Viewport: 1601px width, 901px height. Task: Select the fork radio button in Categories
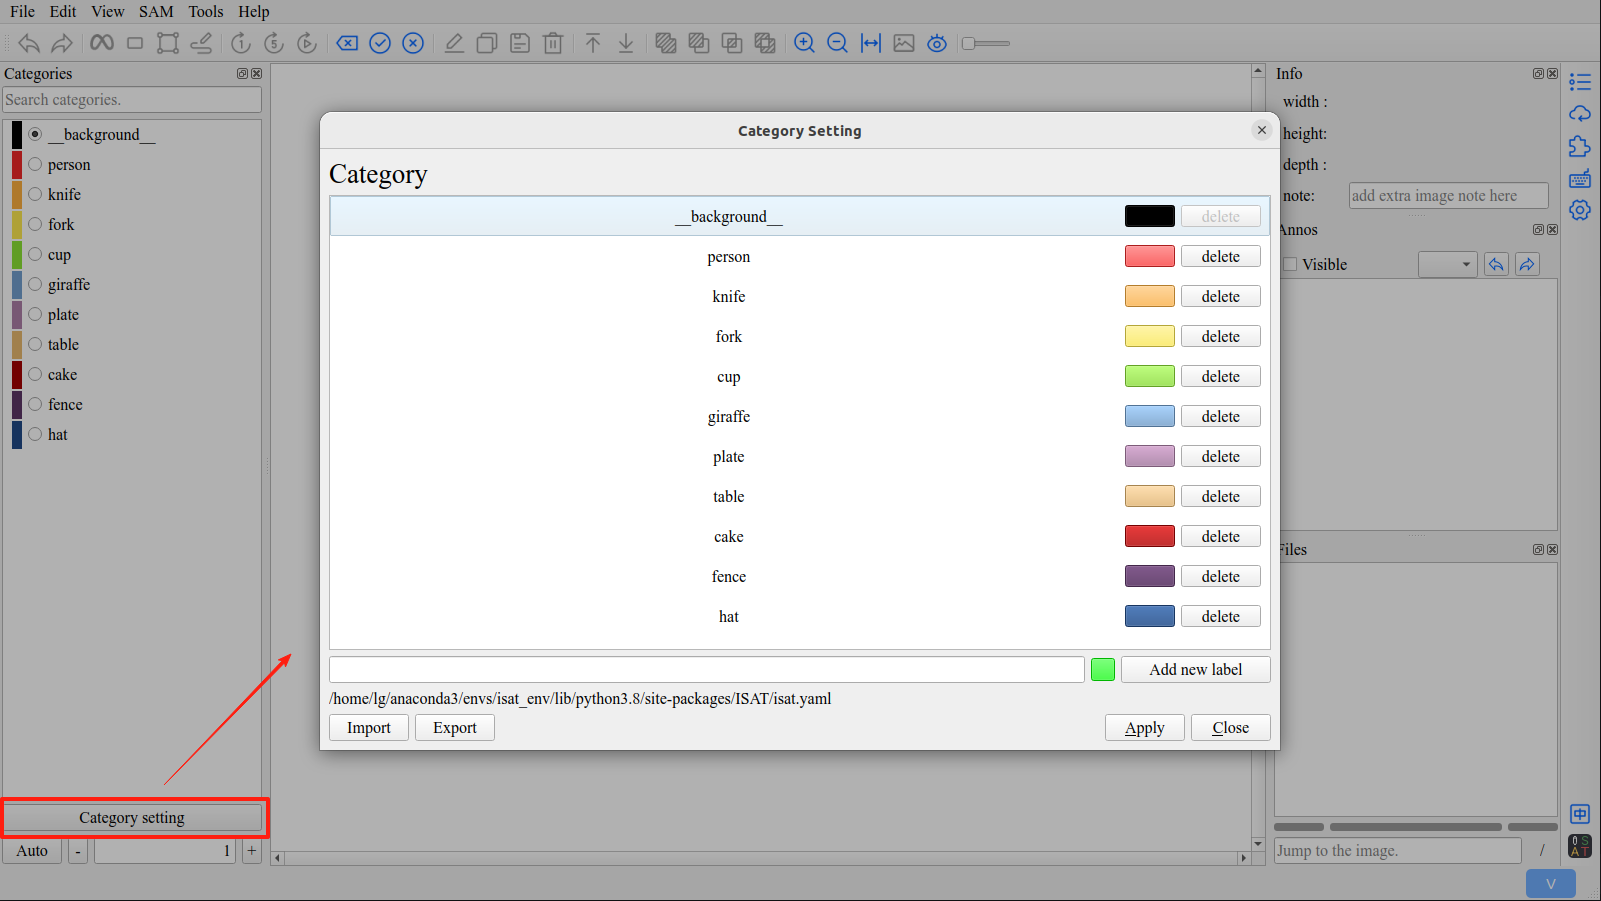(x=35, y=224)
